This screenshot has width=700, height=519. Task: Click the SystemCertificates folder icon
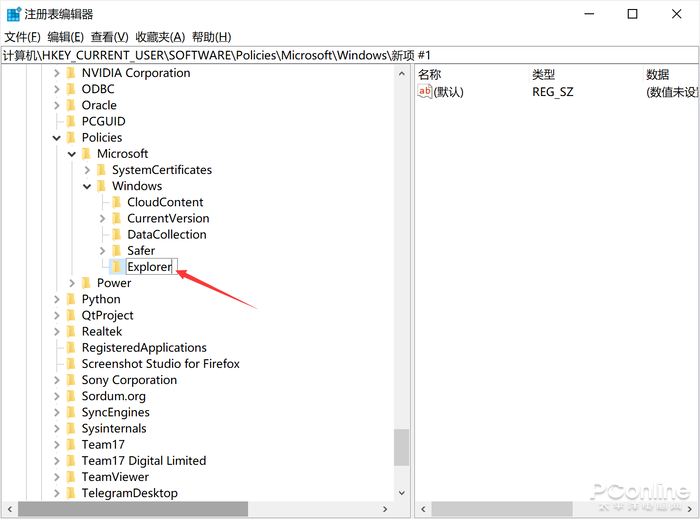(x=101, y=170)
